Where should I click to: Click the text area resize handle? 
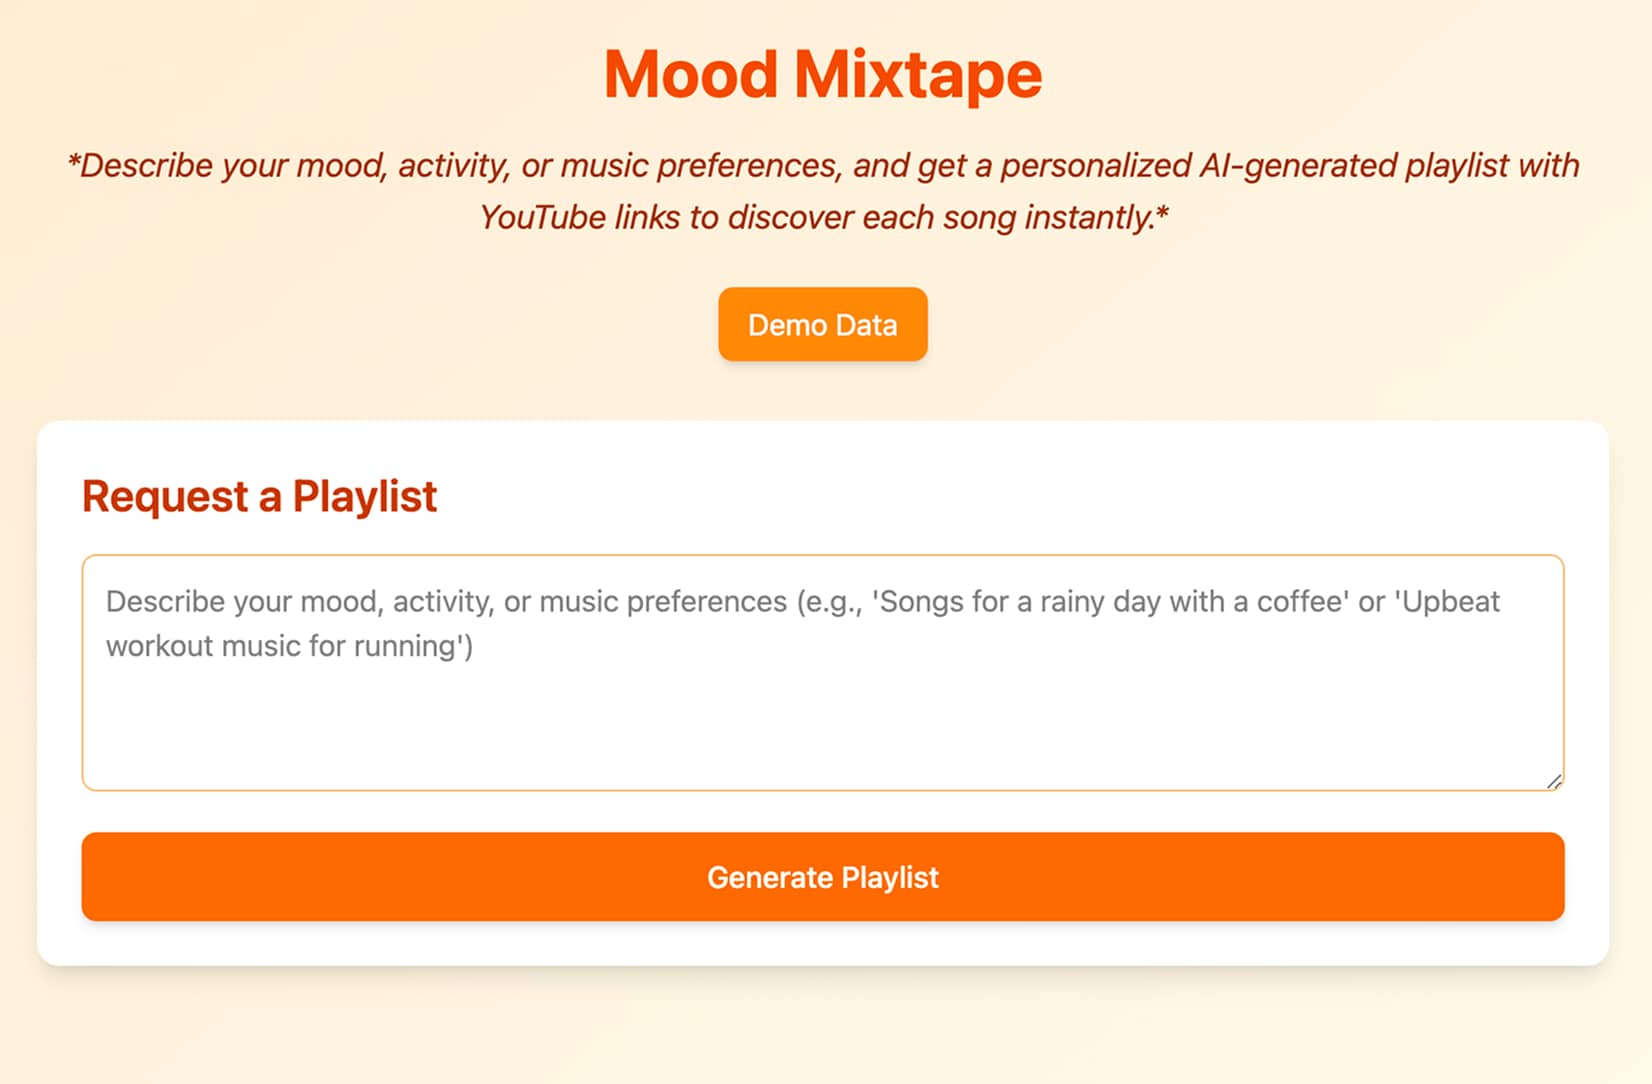click(1553, 781)
